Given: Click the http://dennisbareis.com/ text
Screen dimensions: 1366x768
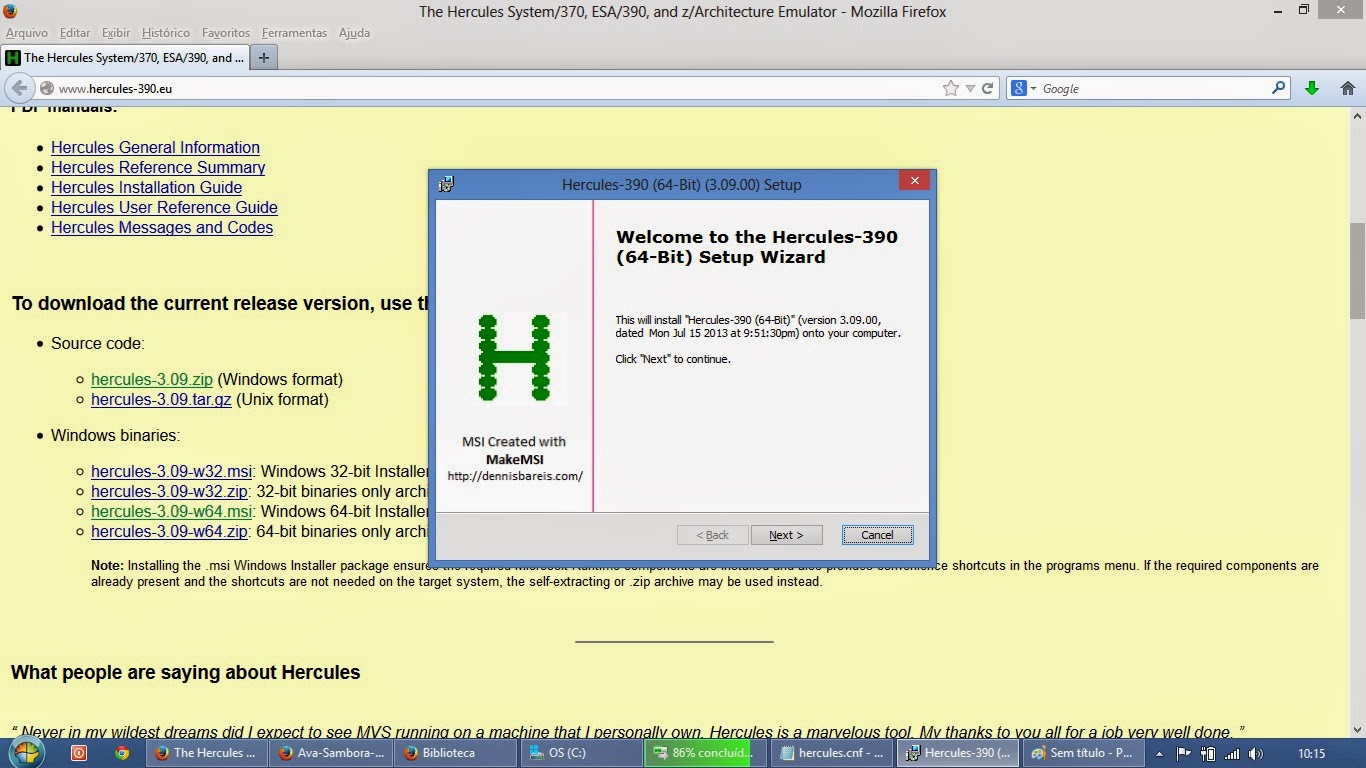Looking at the screenshot, I should pyautogui.click(x=515, y=476).
